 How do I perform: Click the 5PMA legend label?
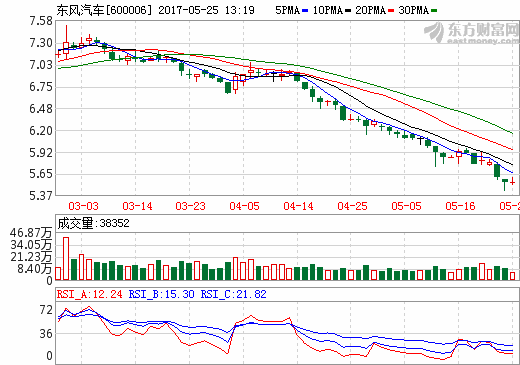(x=287, y=10)
